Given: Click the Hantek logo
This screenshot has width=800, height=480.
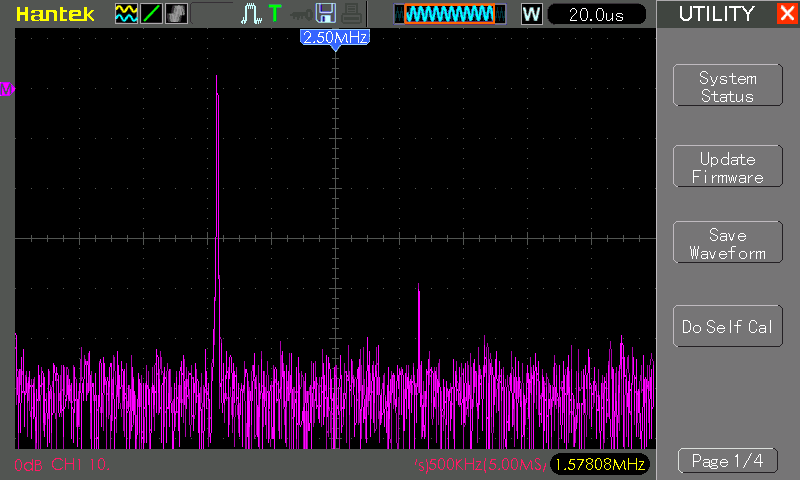Looking at the screenshot, I should [x=55, y=14].
